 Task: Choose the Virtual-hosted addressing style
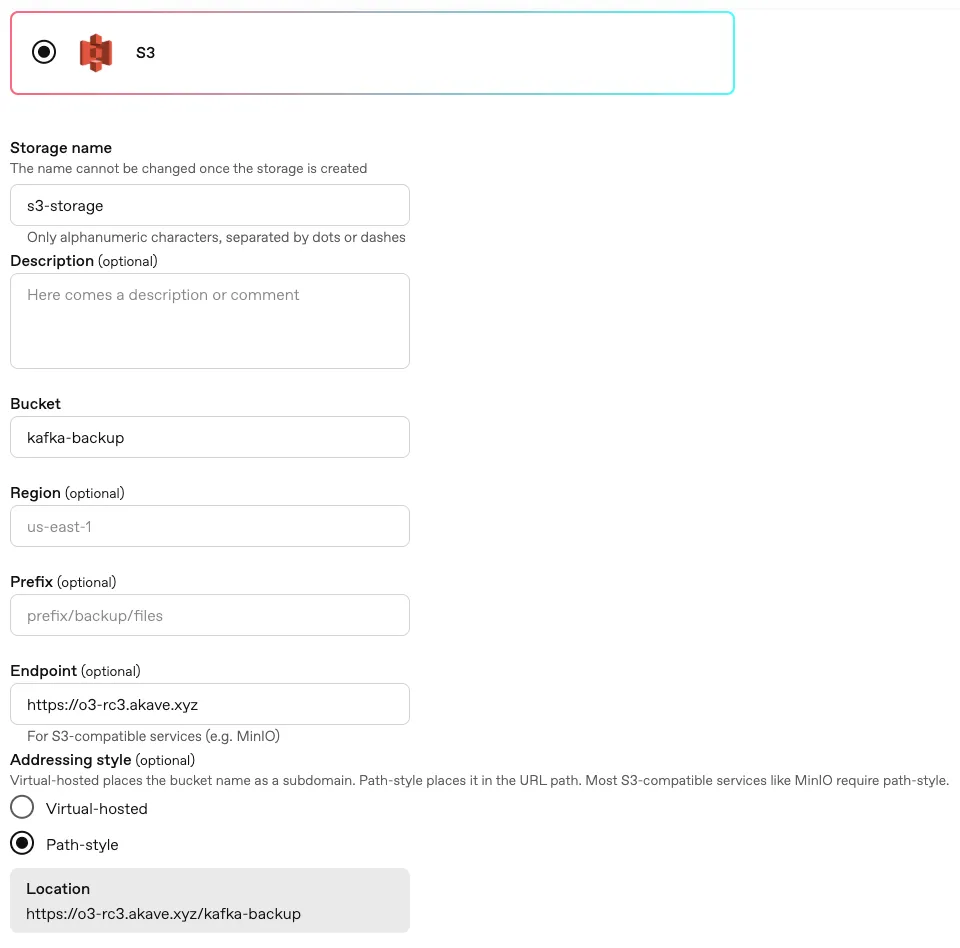pos(22,807)
